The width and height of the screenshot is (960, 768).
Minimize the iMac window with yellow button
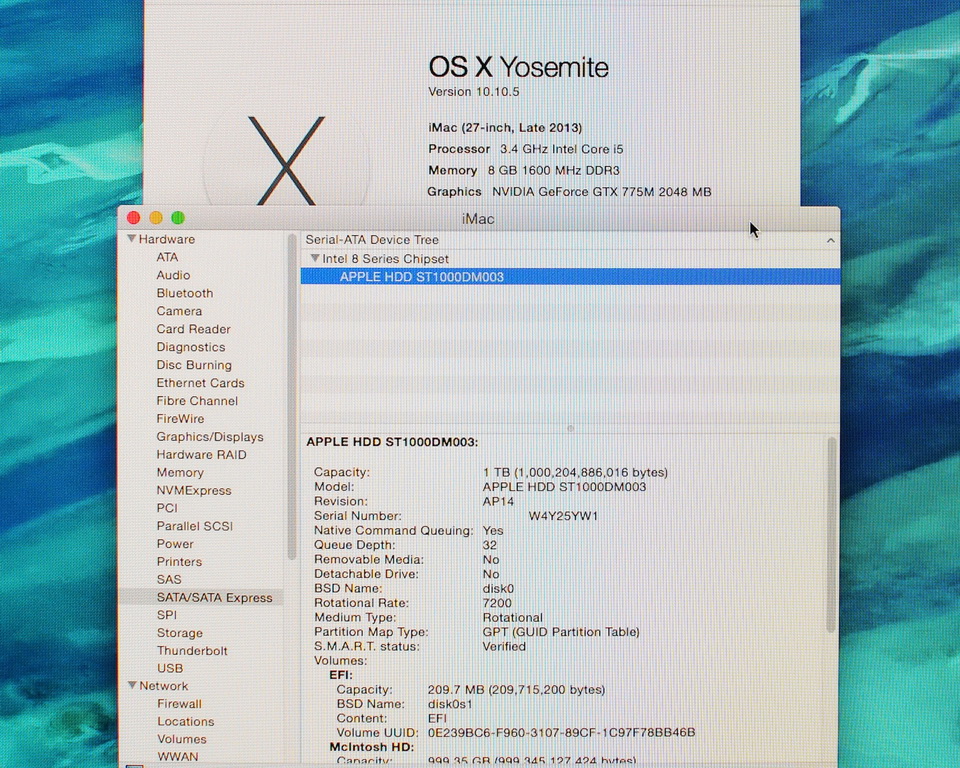point(156,218)
